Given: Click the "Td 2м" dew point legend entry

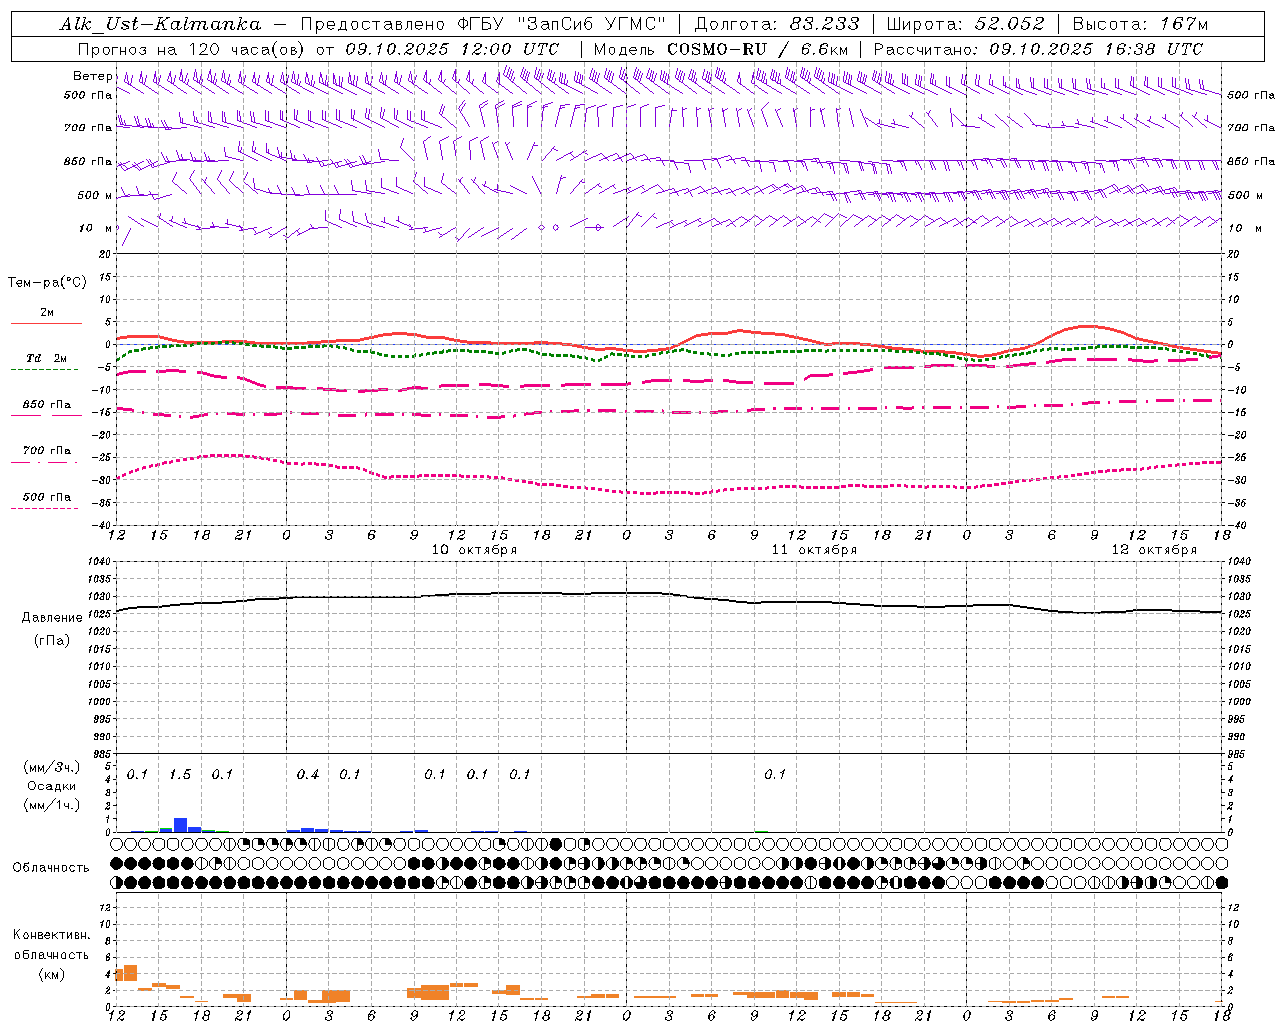Looking at the screenshot, I should tap(46, 358).
